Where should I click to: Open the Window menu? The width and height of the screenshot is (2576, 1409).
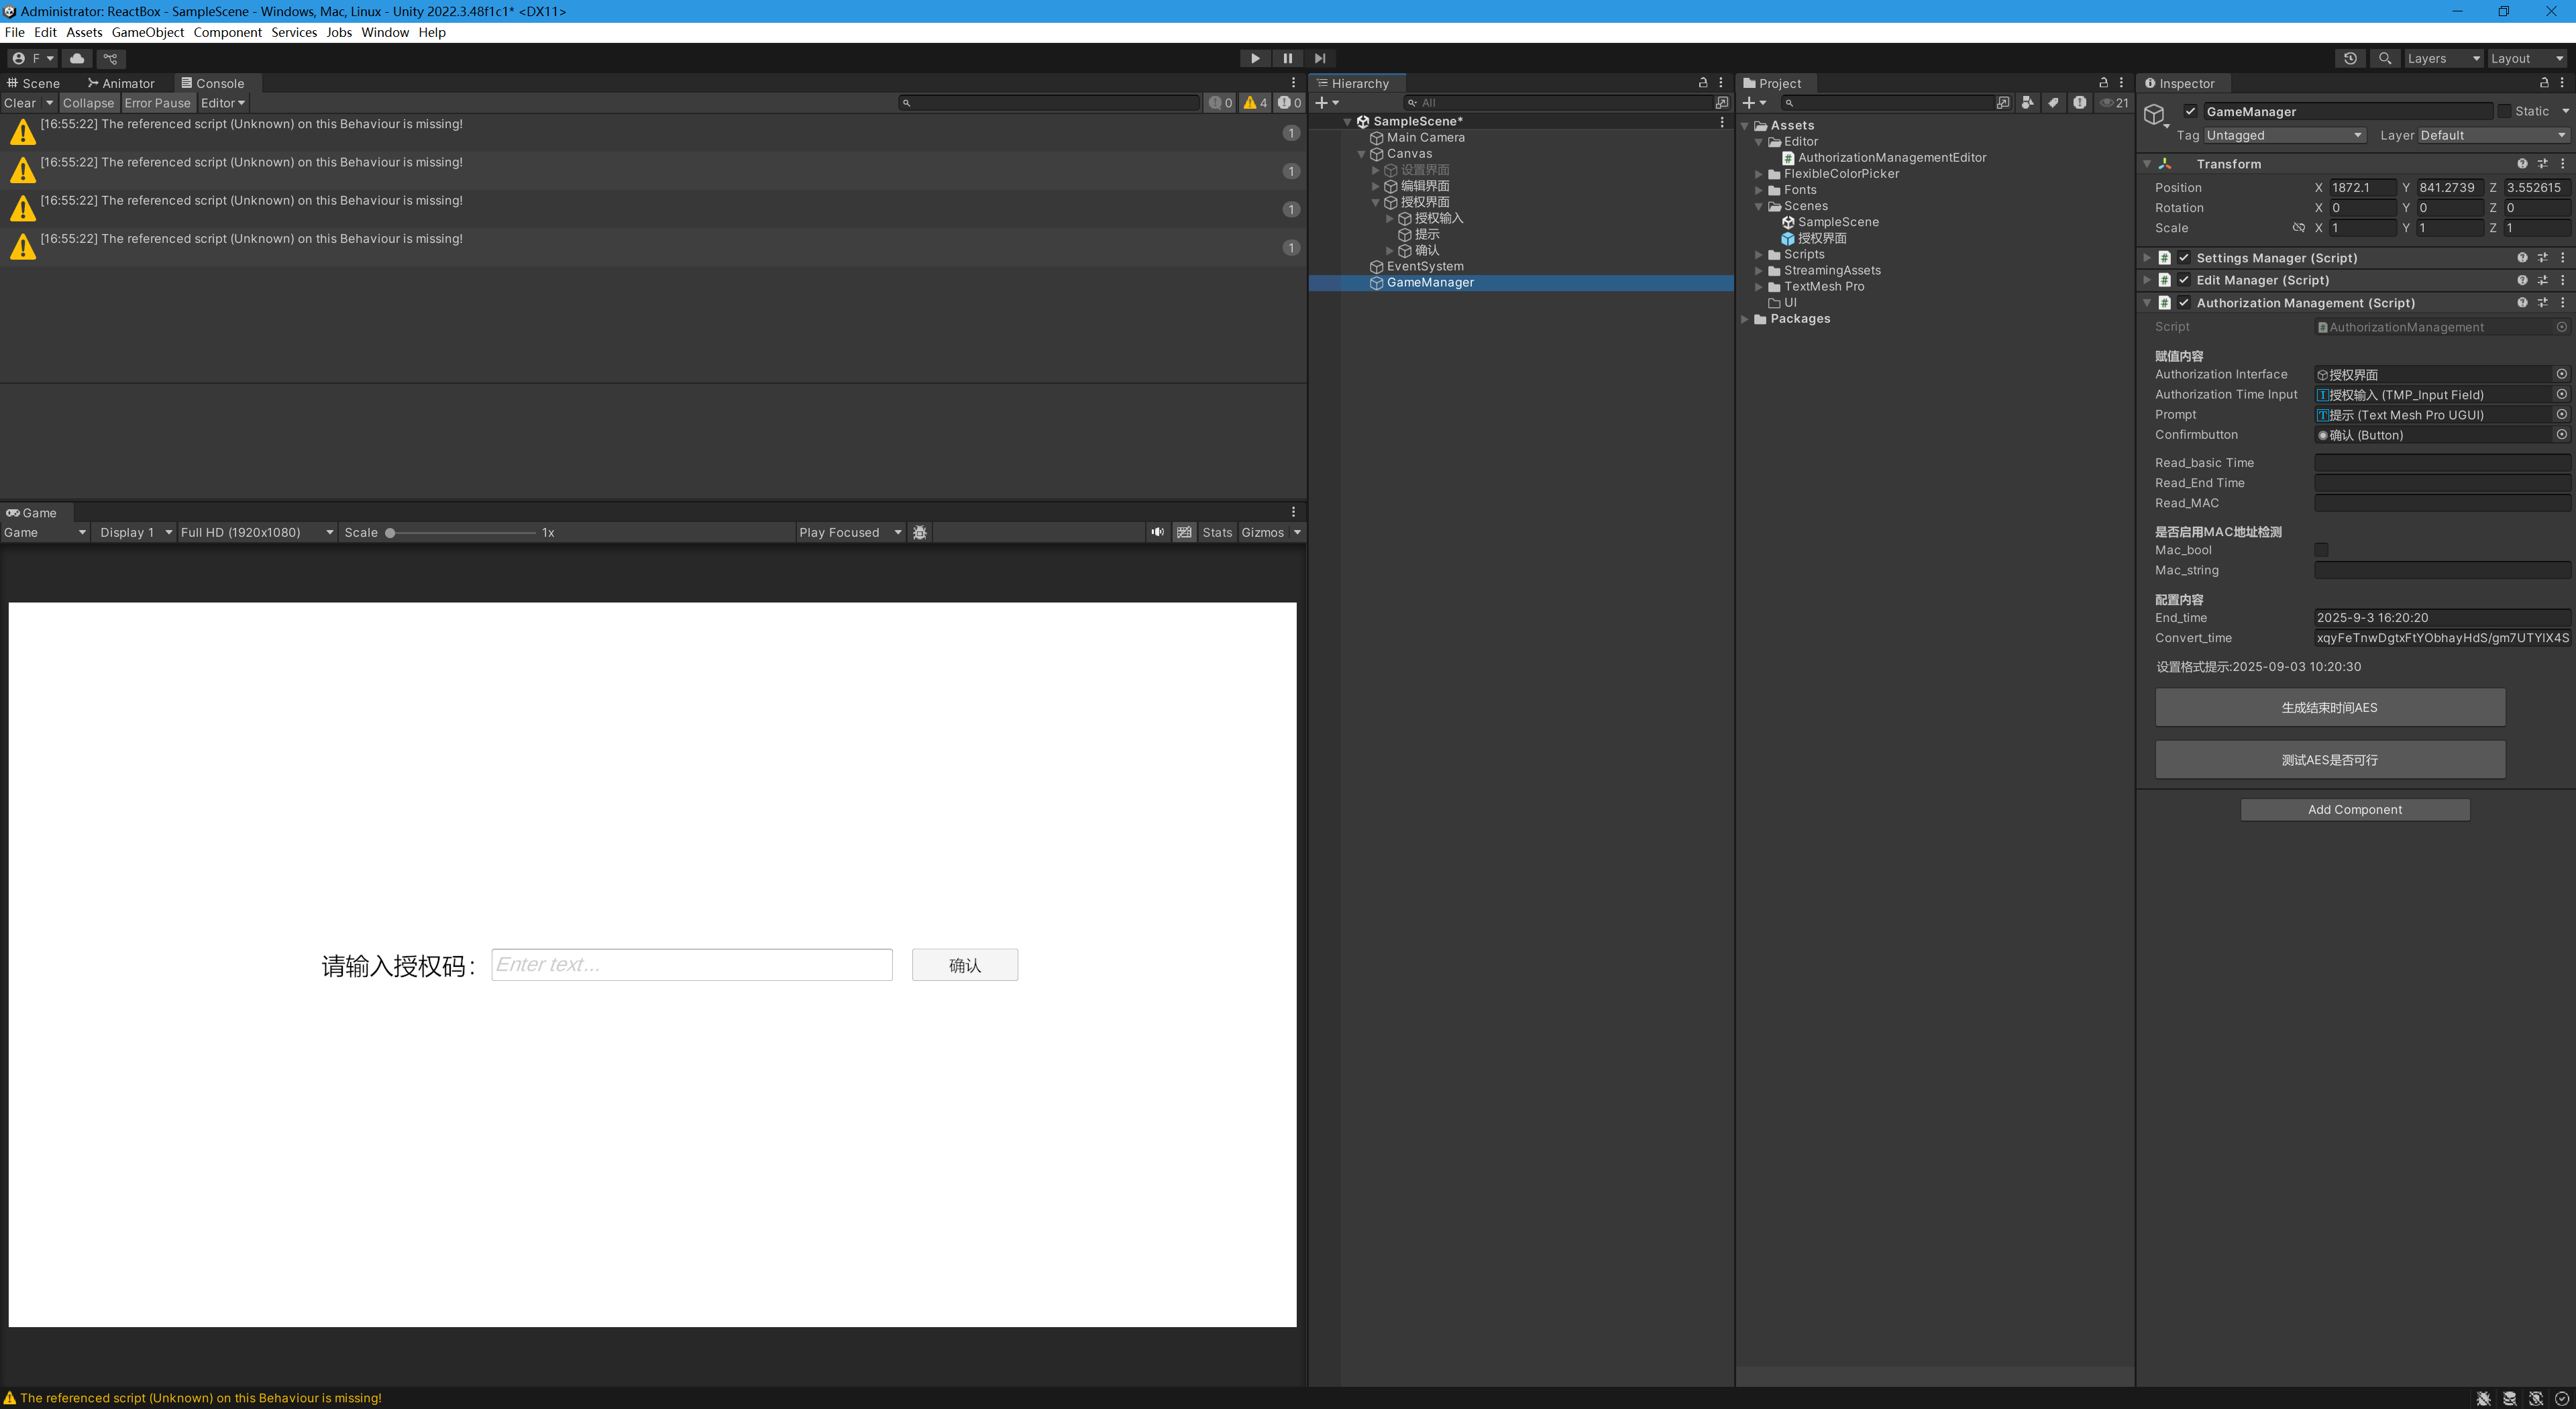[x=385, y=32]
